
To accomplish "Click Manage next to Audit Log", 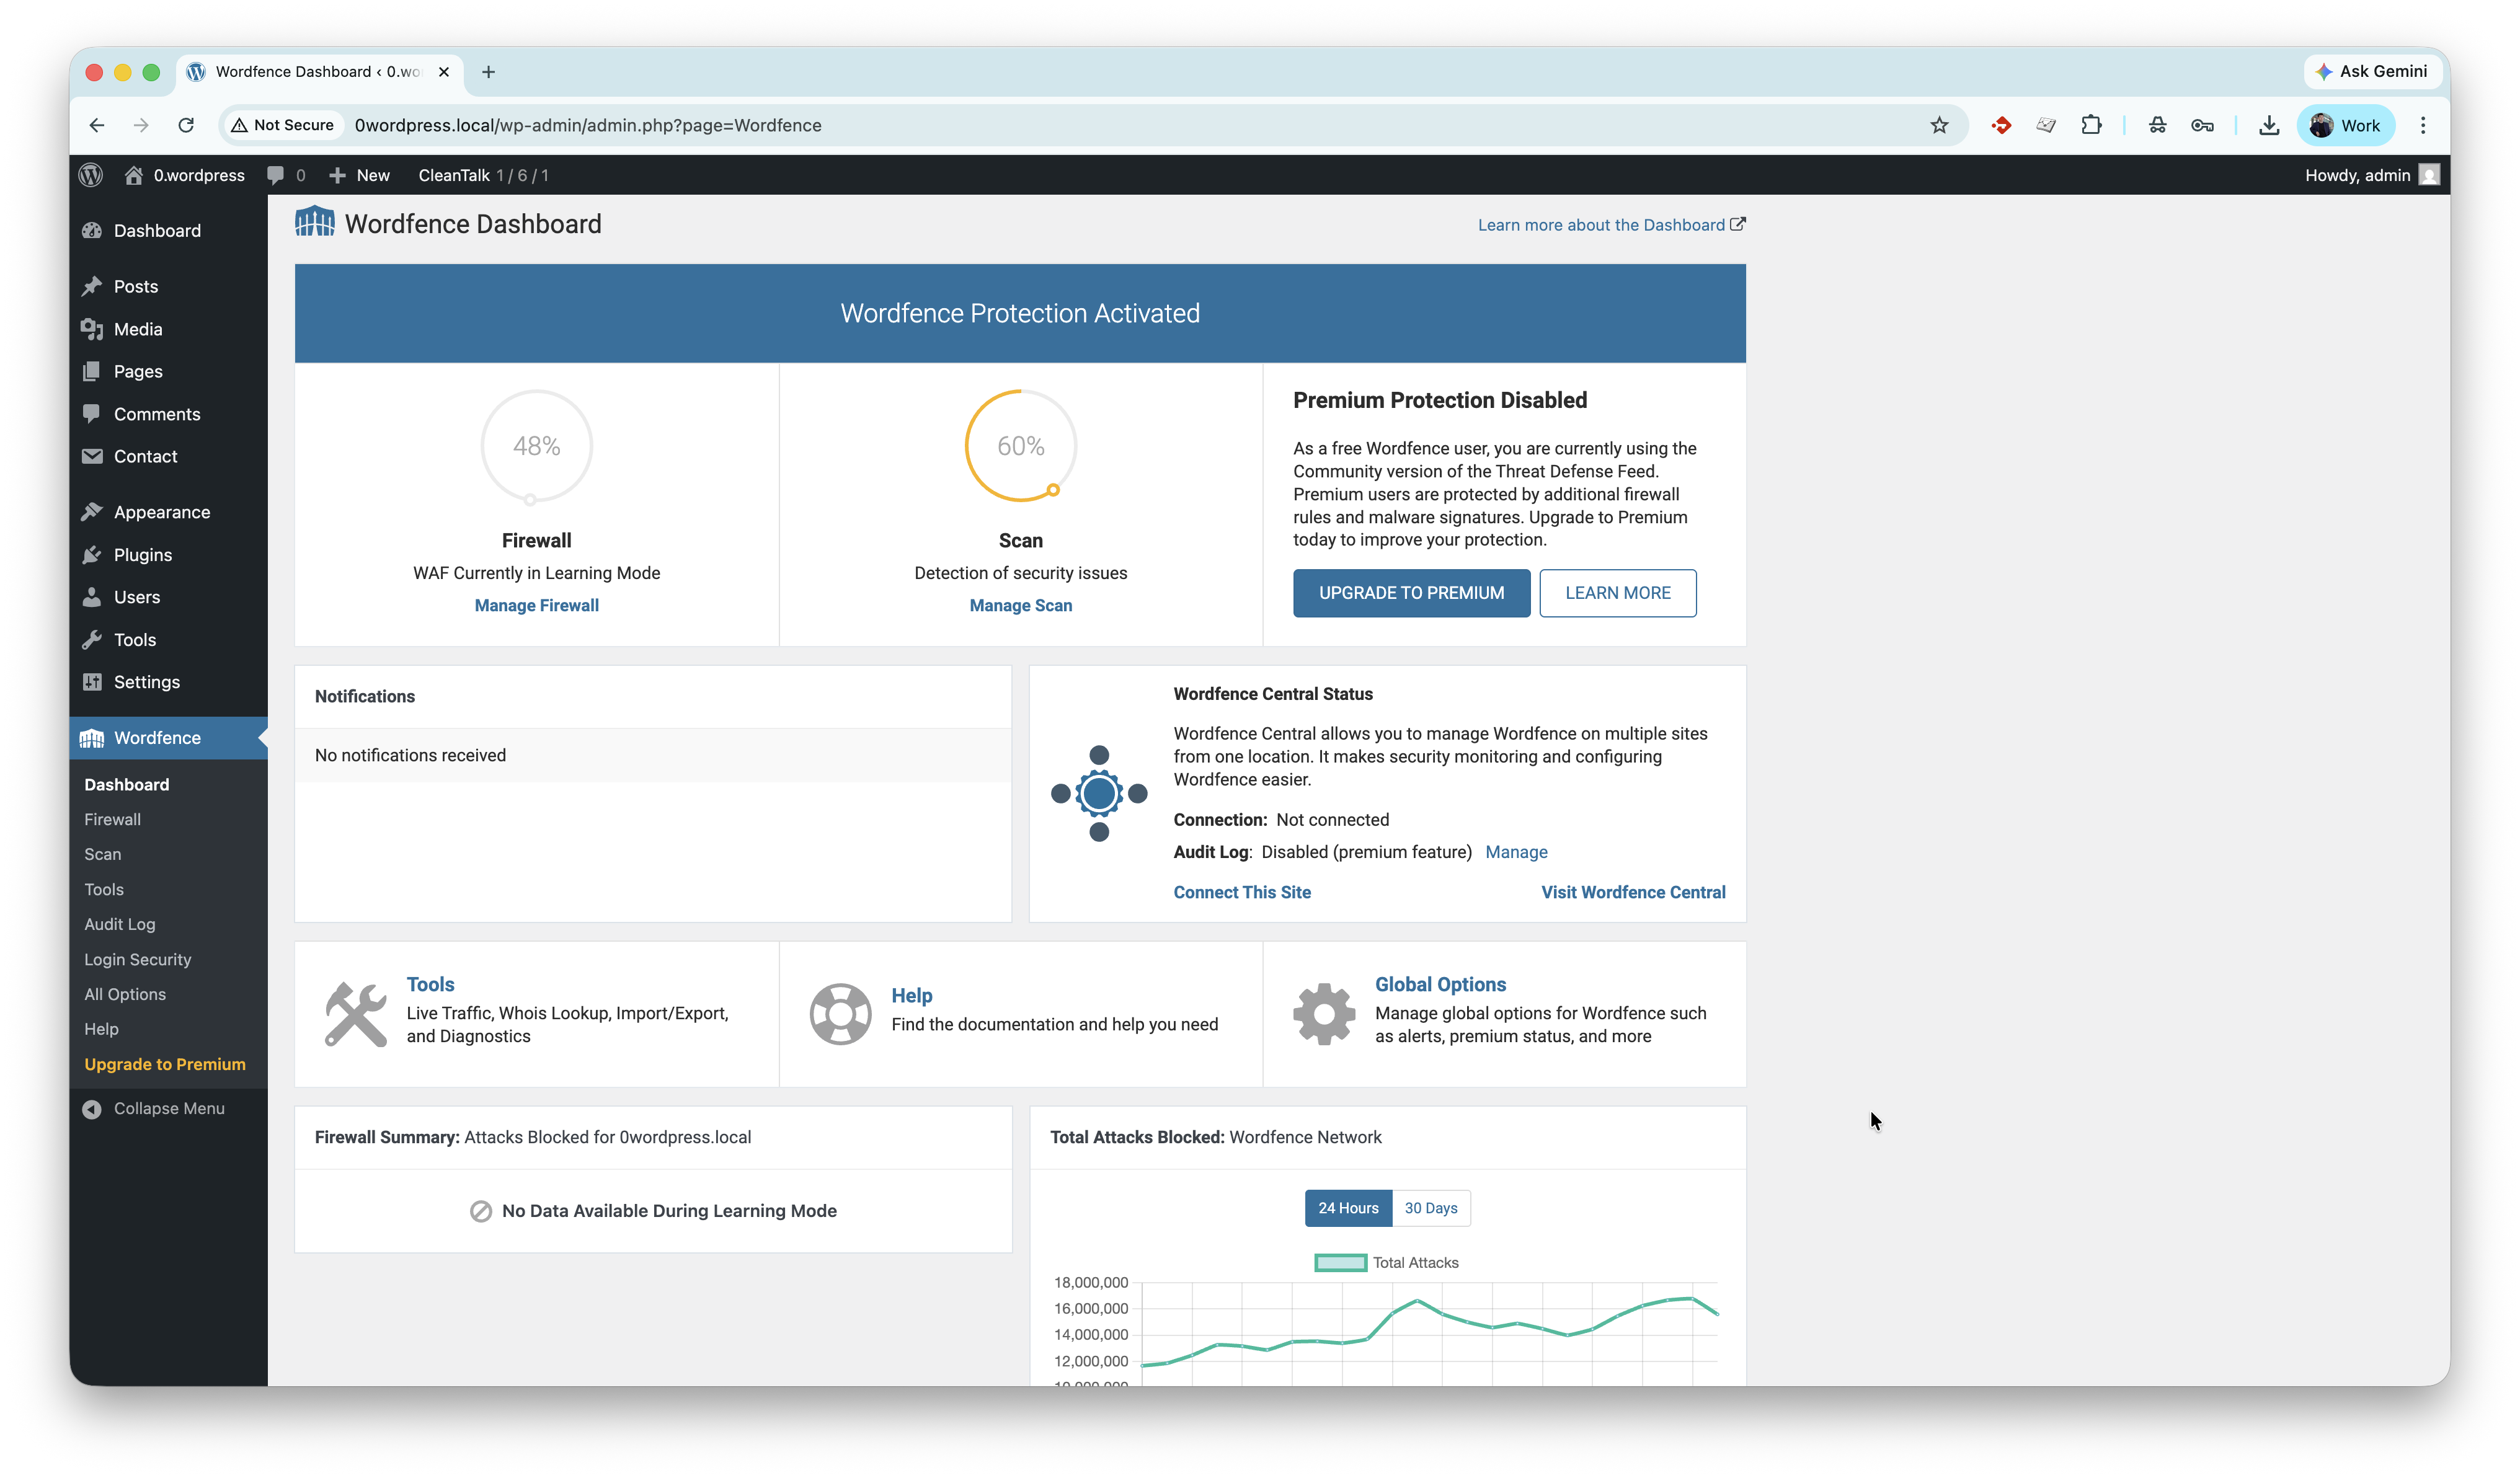I will 1516,852.
